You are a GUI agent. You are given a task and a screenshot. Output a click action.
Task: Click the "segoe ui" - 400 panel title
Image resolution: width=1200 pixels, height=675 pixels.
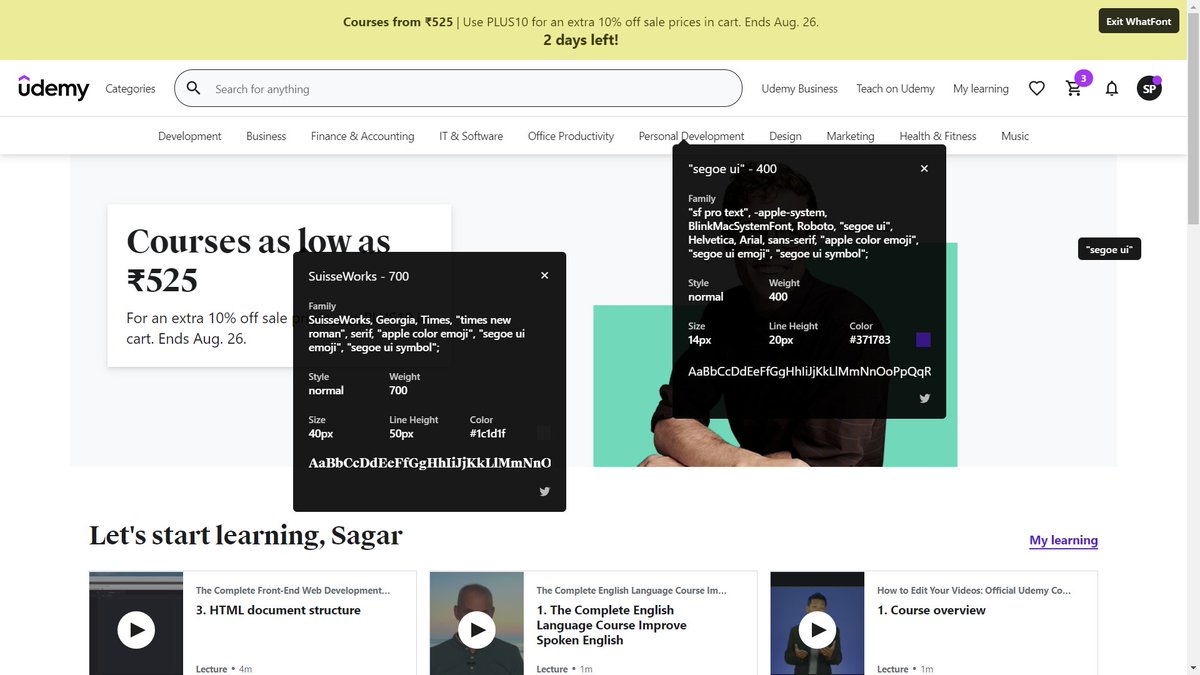pos(733,169)
